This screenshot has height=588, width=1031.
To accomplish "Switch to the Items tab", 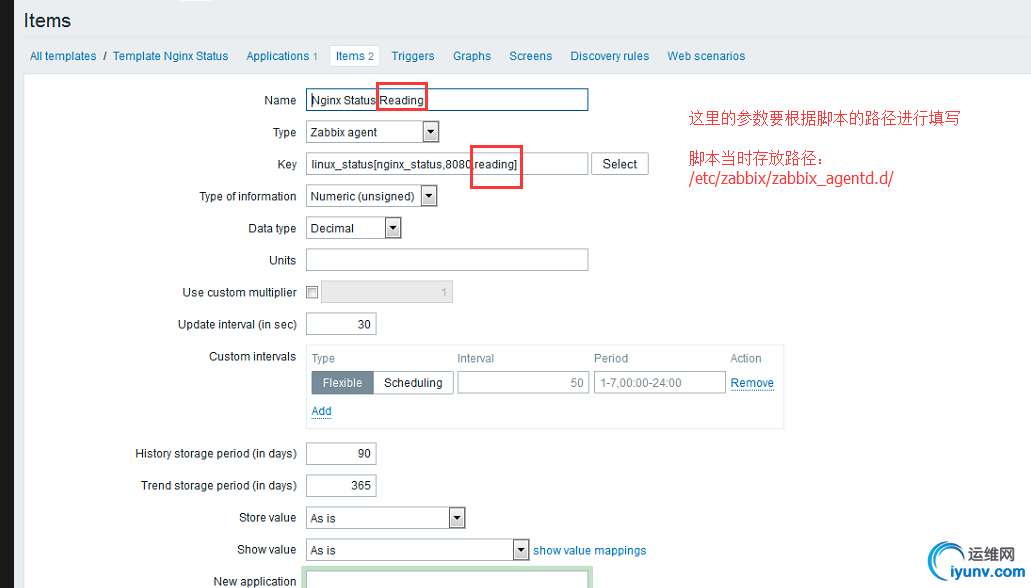I will [x=354, y=56].
